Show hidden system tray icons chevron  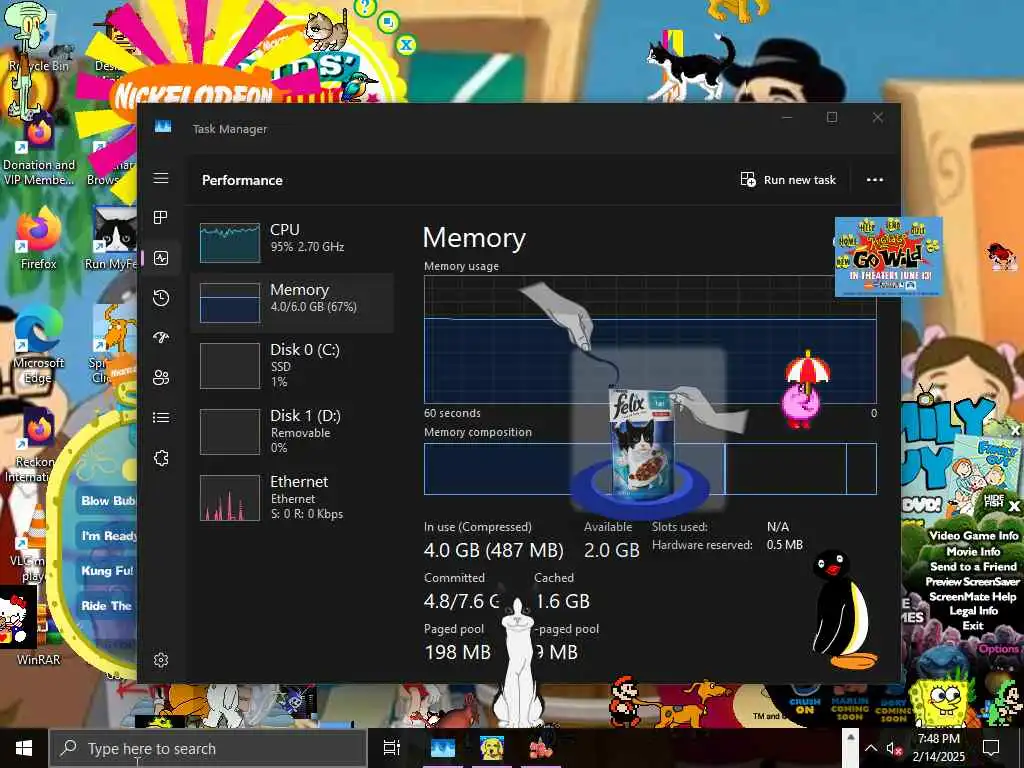click(x=871, y=748)
